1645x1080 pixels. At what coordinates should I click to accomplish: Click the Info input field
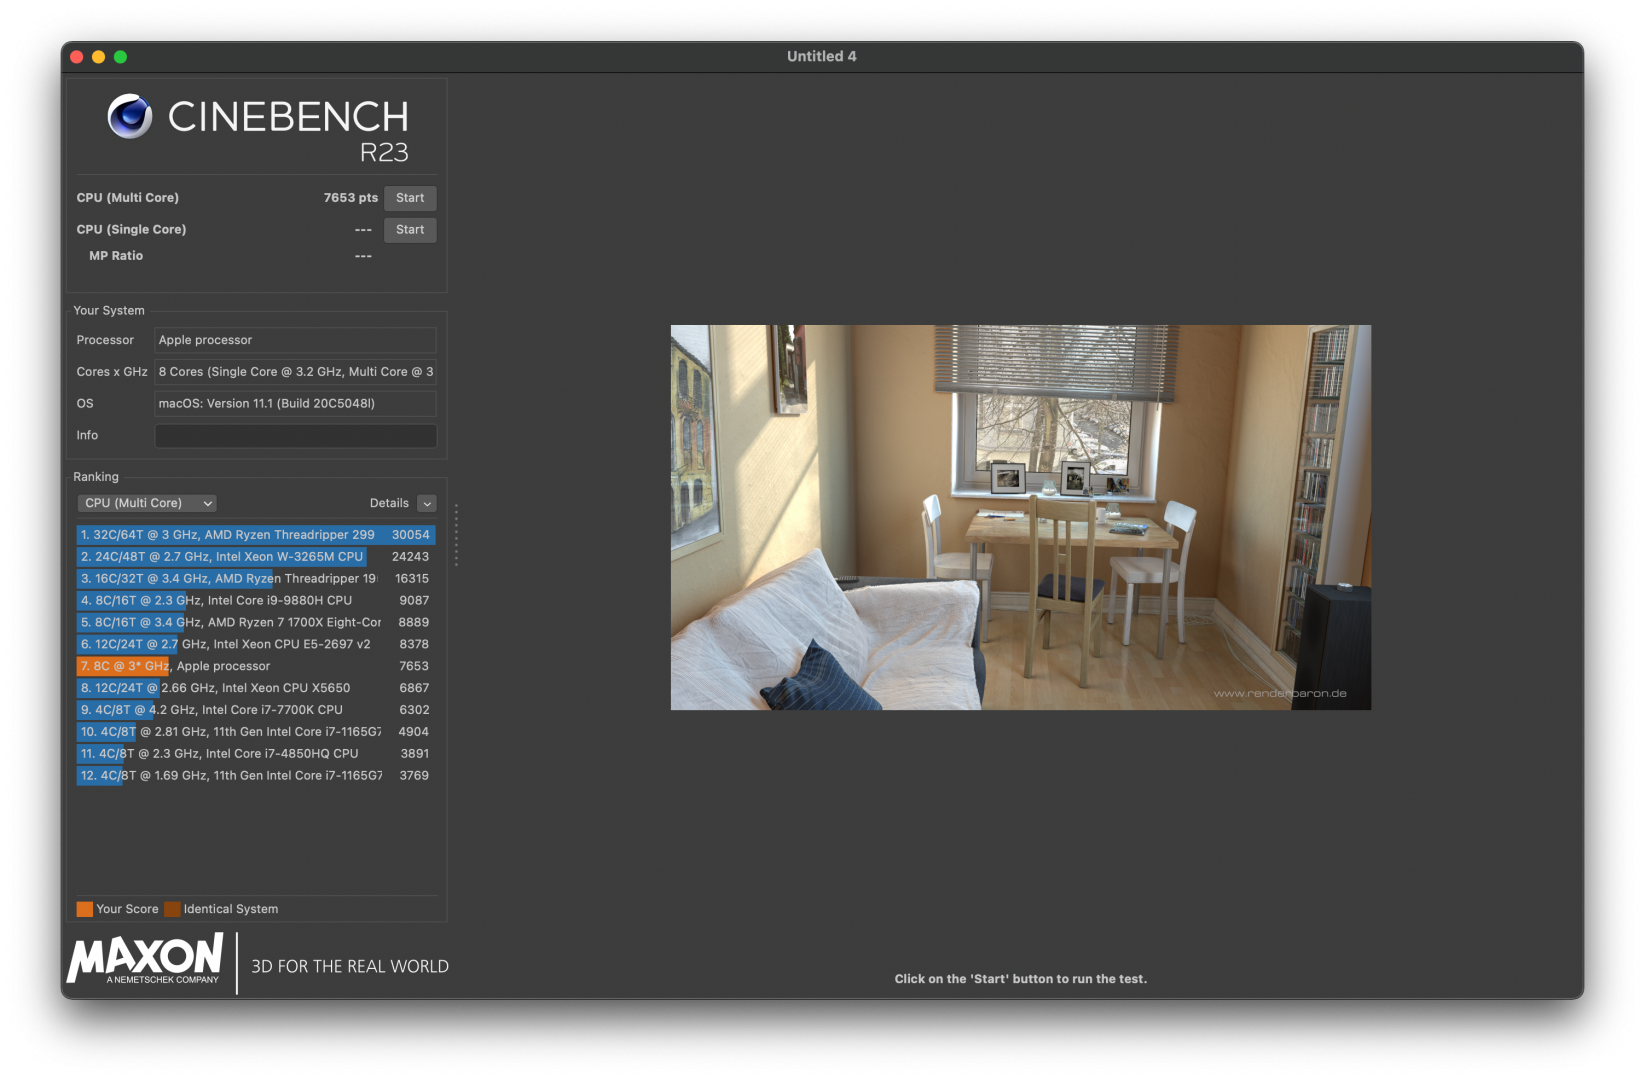(x=295, y=436)
